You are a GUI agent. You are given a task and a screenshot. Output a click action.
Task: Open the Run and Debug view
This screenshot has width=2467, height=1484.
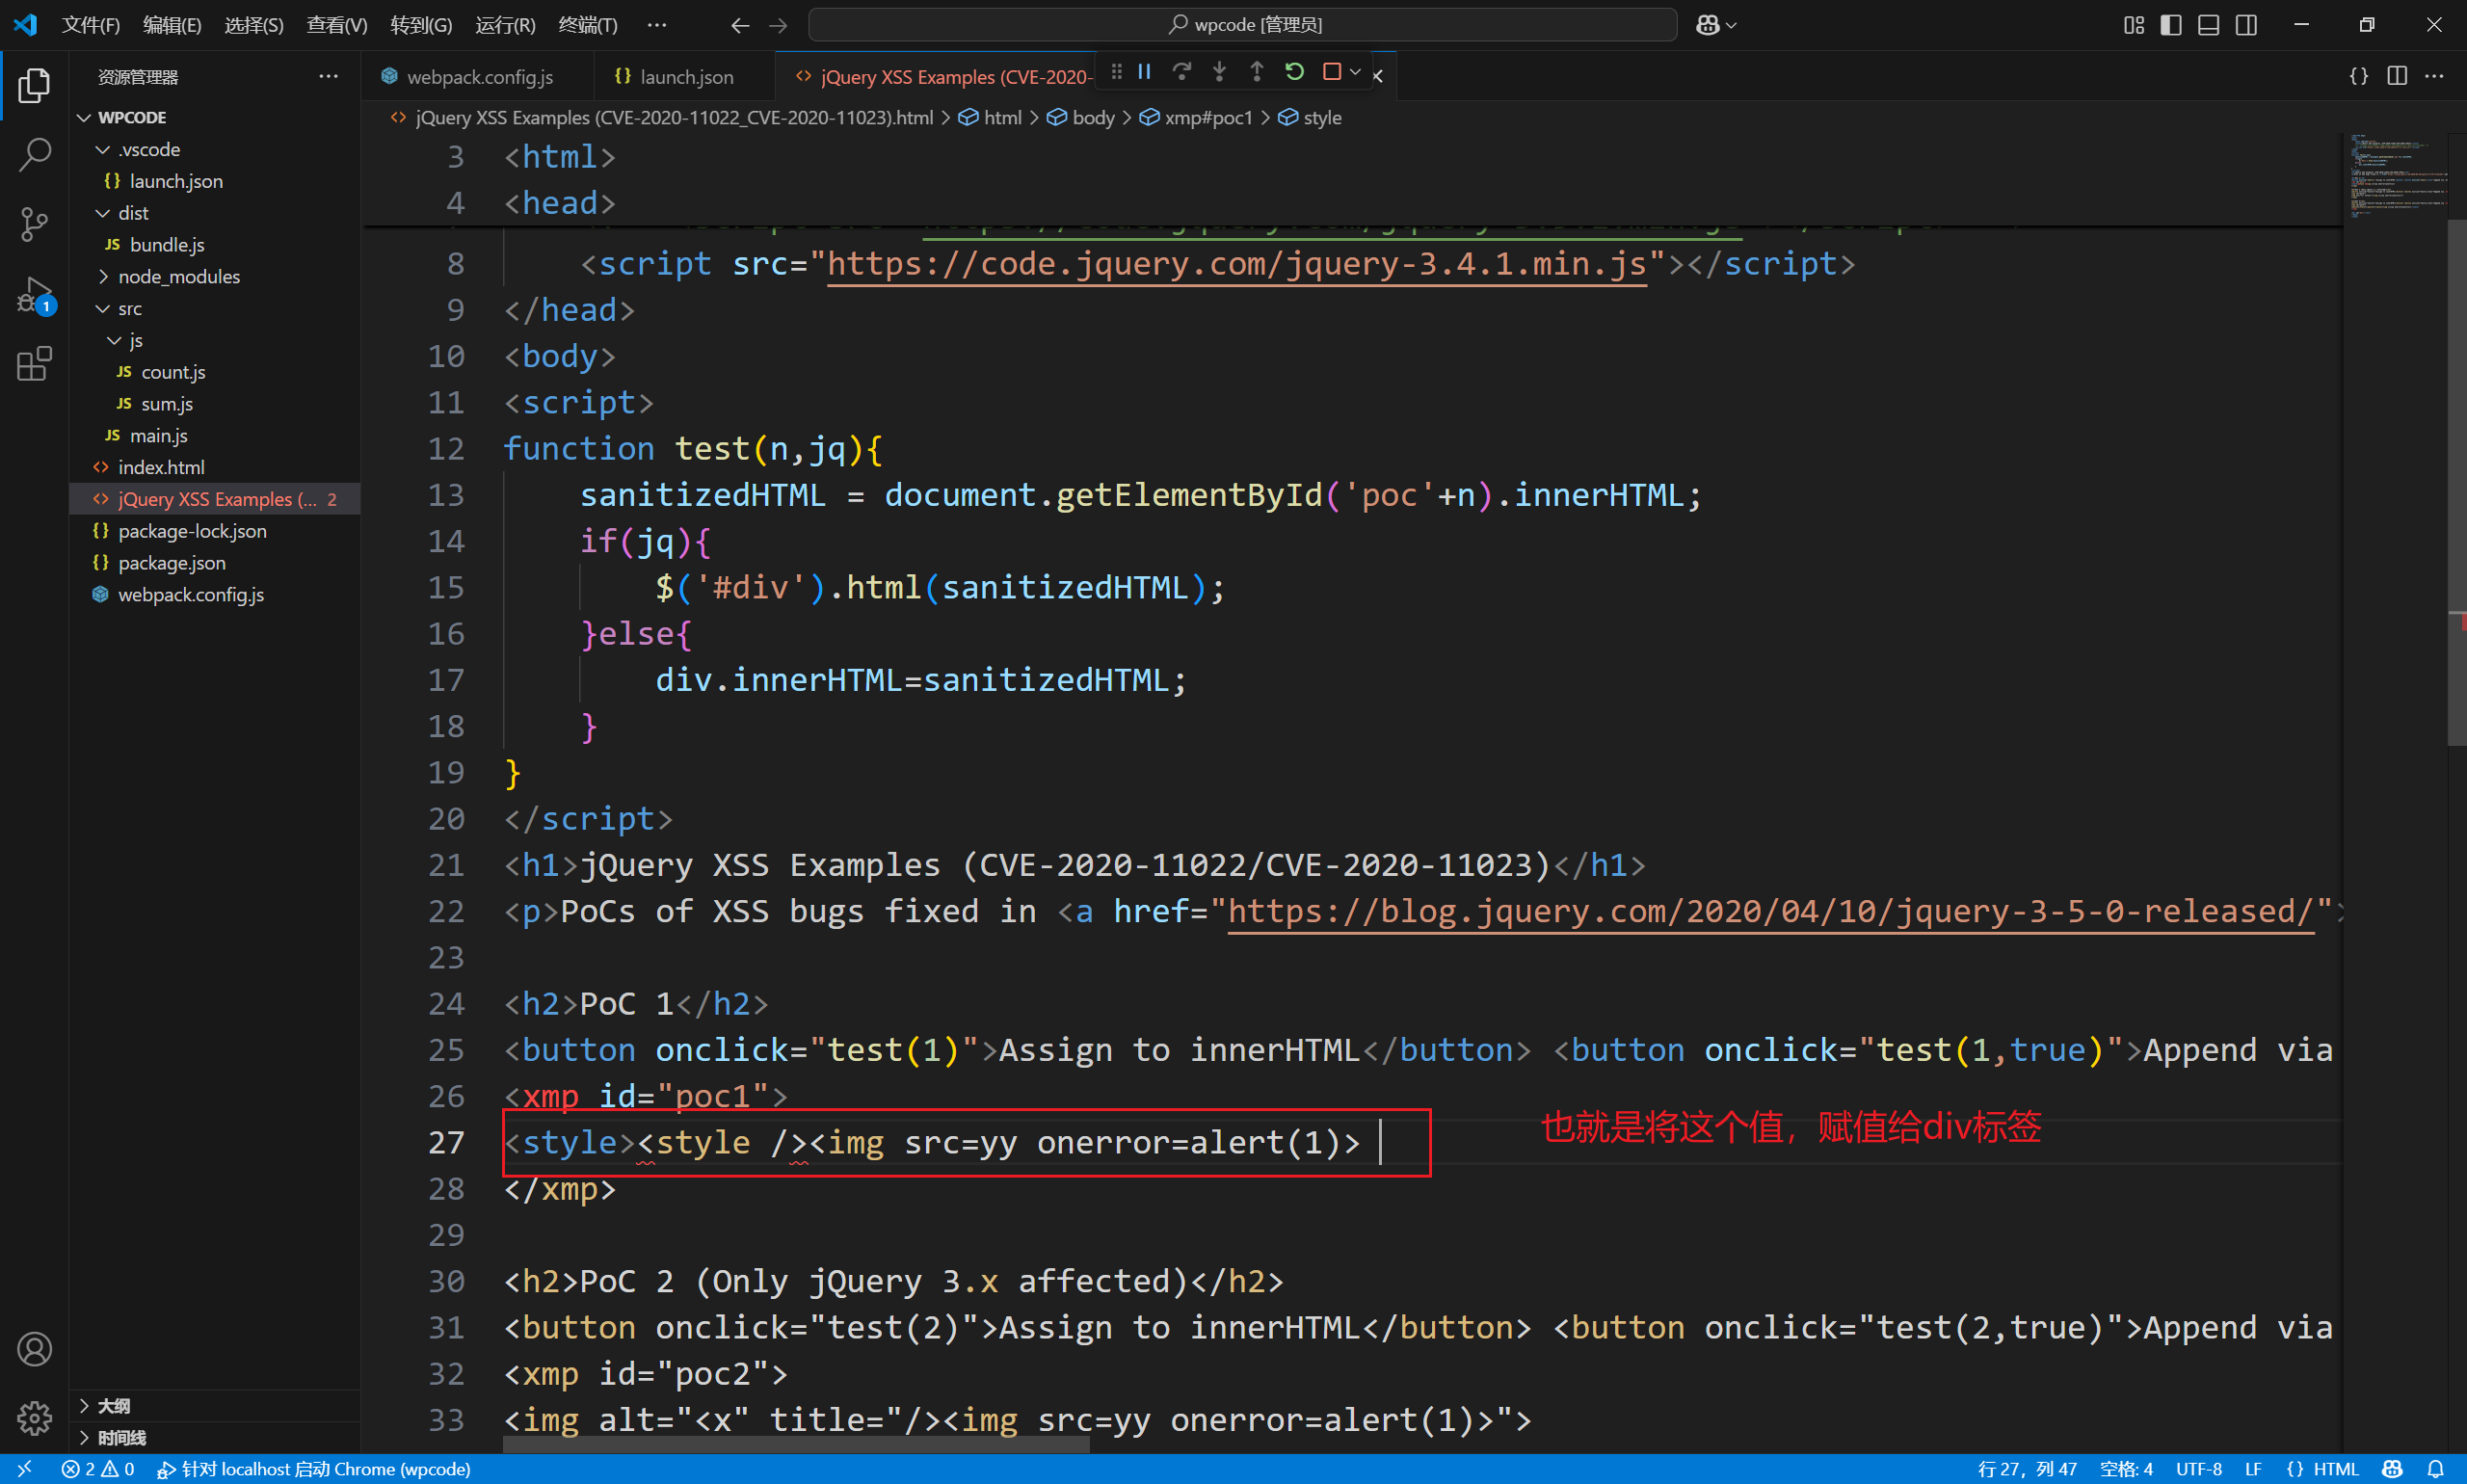pyautogui.click(x=34, y=296)
